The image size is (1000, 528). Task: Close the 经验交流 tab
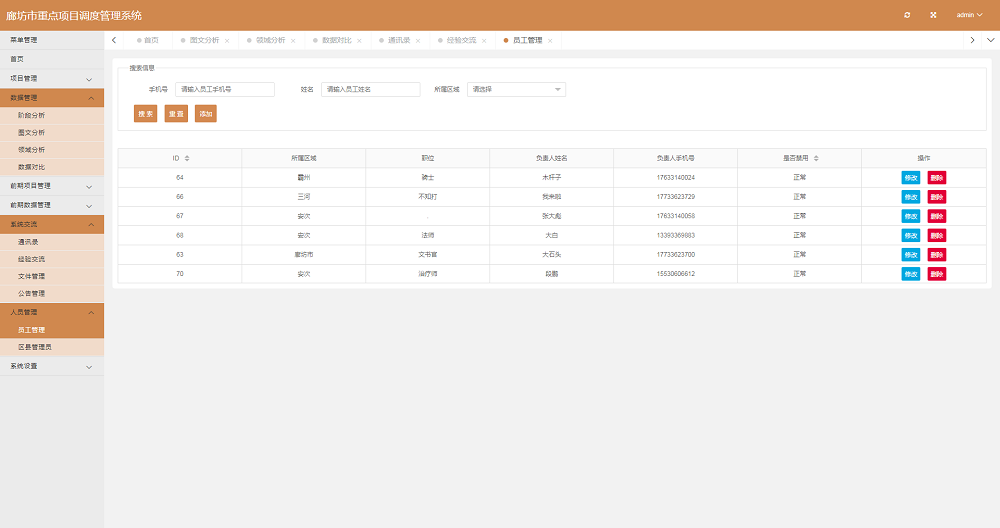coord(484,41)
